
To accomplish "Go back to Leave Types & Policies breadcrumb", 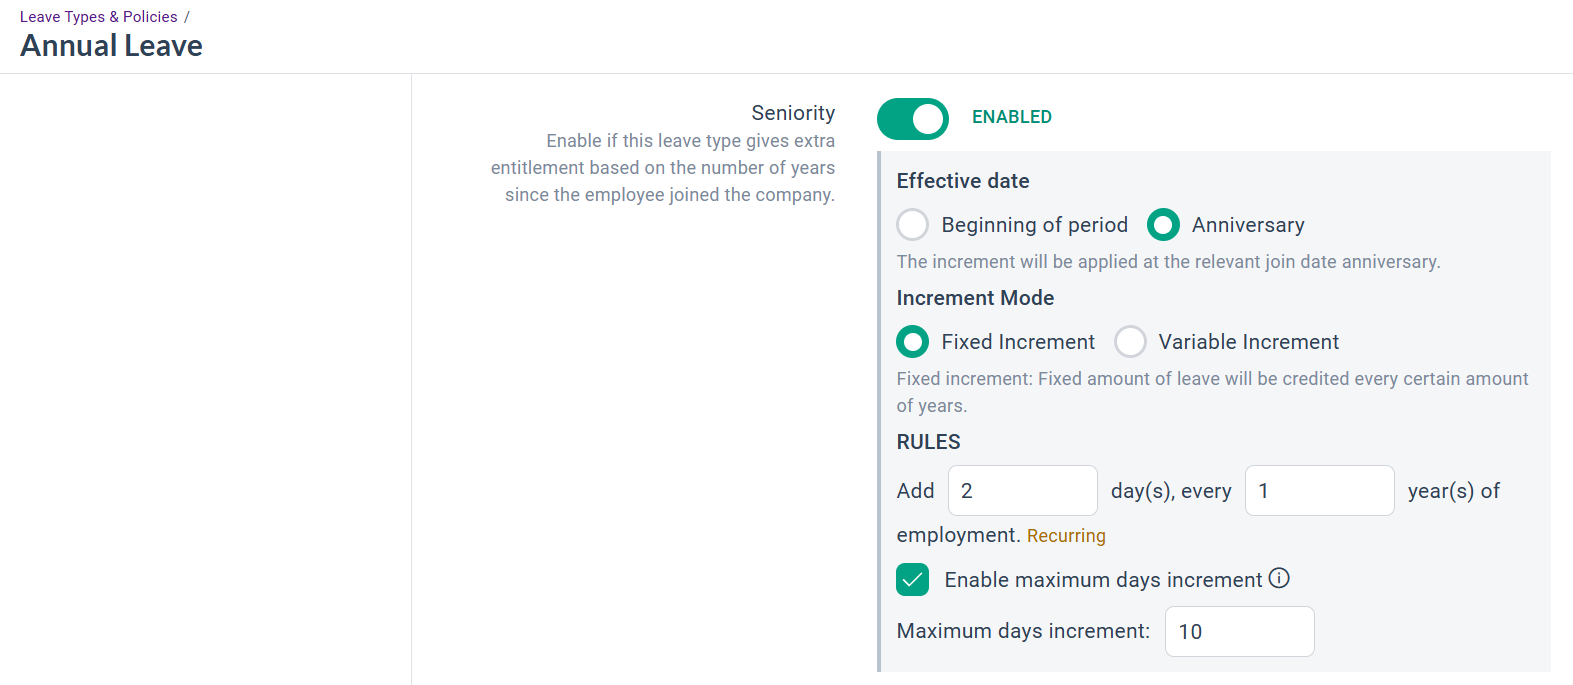I will (x=98, y=17).
